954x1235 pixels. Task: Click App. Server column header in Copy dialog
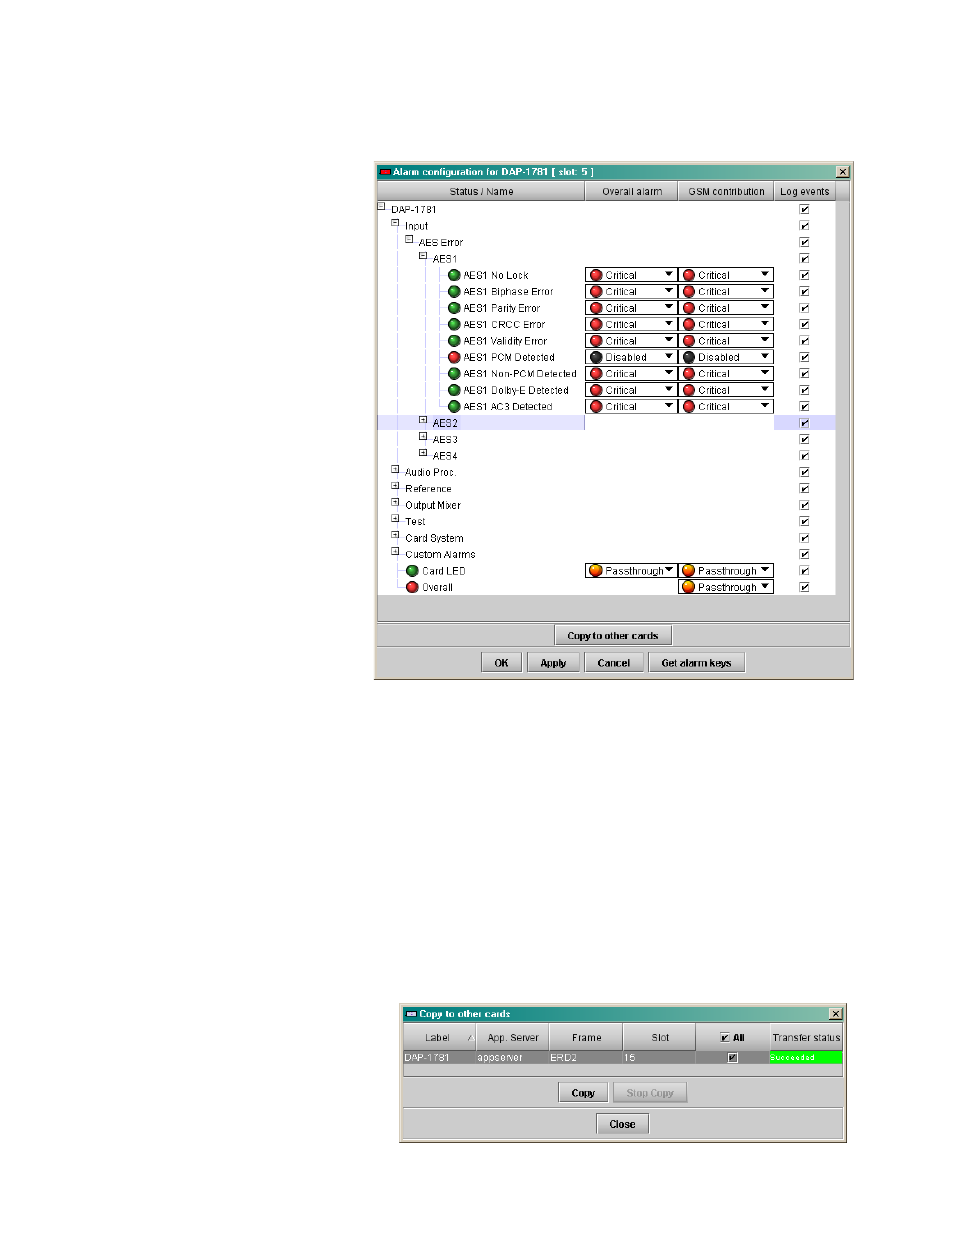pyautogui.click(x=512, y=1038)
